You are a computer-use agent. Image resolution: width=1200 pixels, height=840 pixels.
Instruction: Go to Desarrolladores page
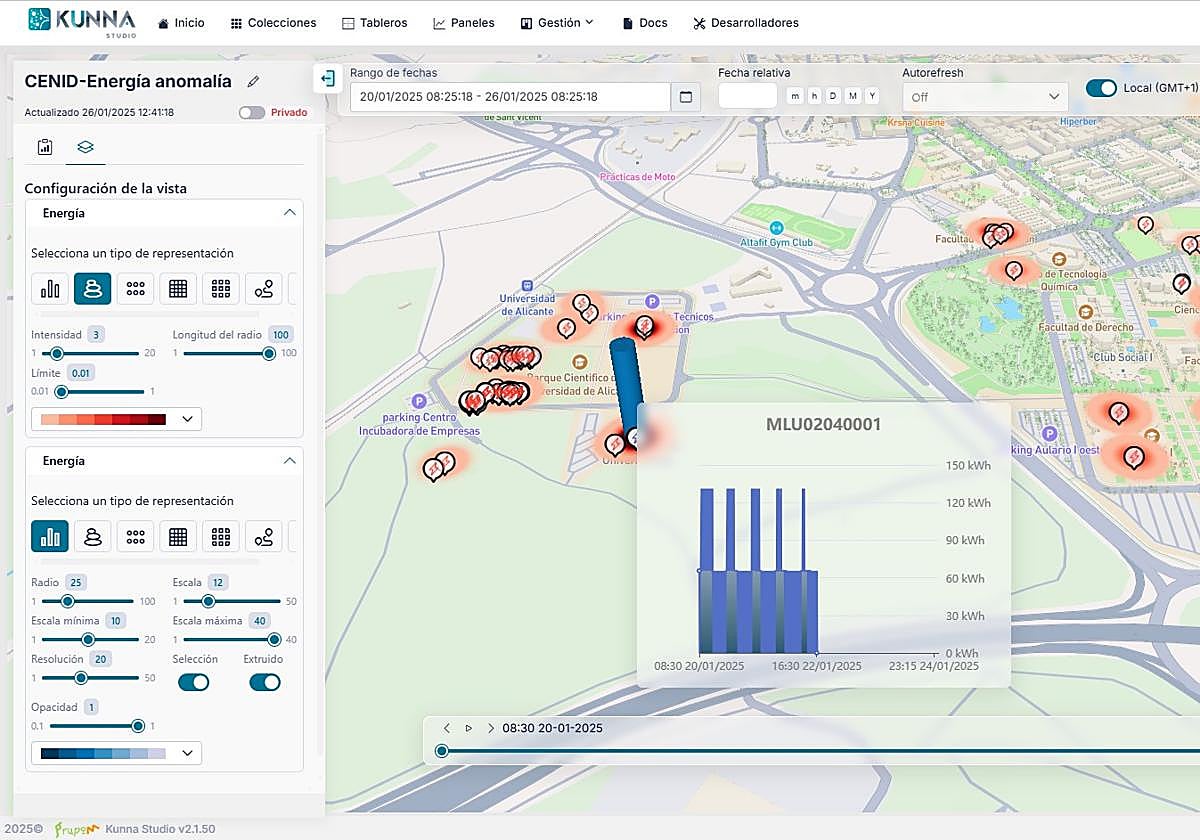745,23
